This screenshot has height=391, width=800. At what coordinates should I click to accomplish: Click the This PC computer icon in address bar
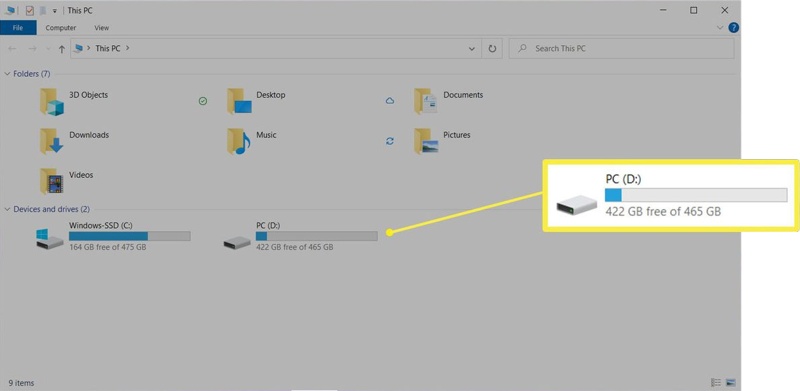pyautogui.click(x=78, y=48)
